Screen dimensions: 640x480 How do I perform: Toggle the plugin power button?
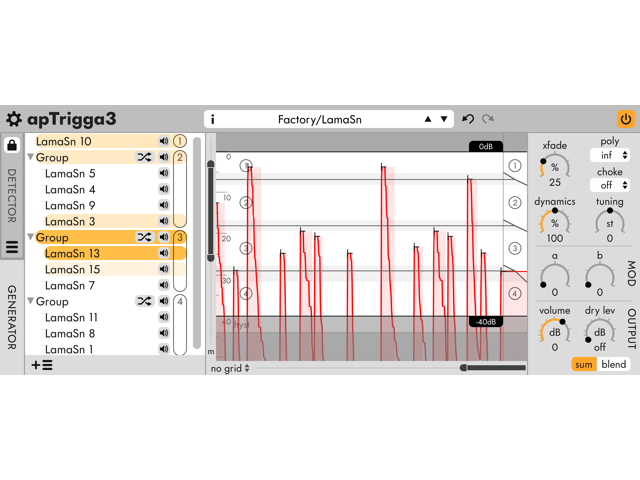coord(626,119)
